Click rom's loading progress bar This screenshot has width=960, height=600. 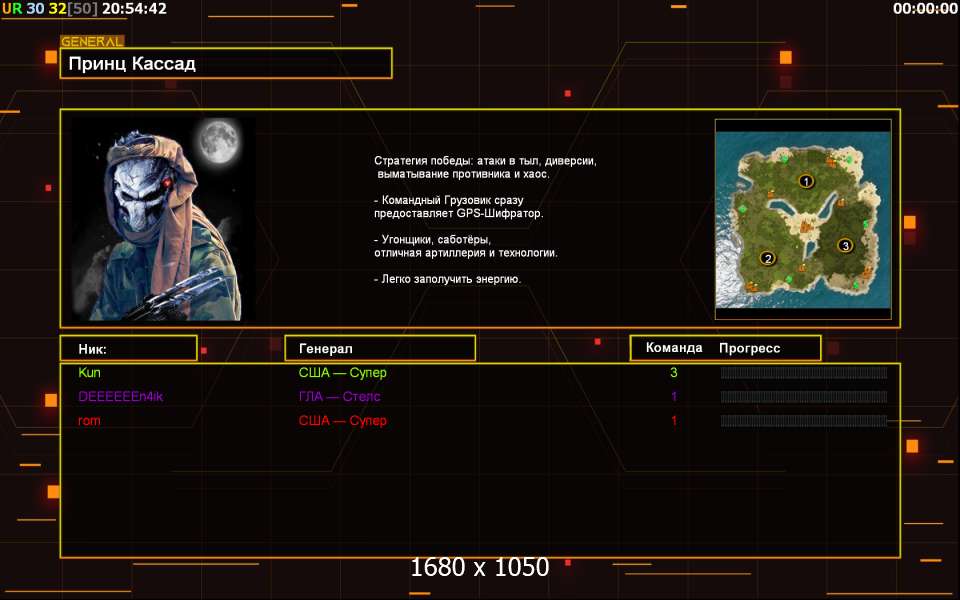[x=803, y=421]
